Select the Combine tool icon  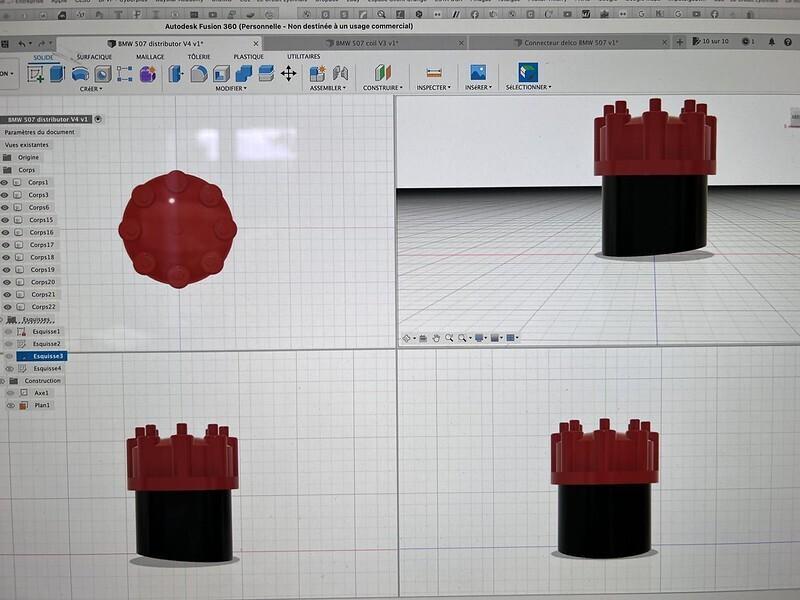click(x=243, y=73)
